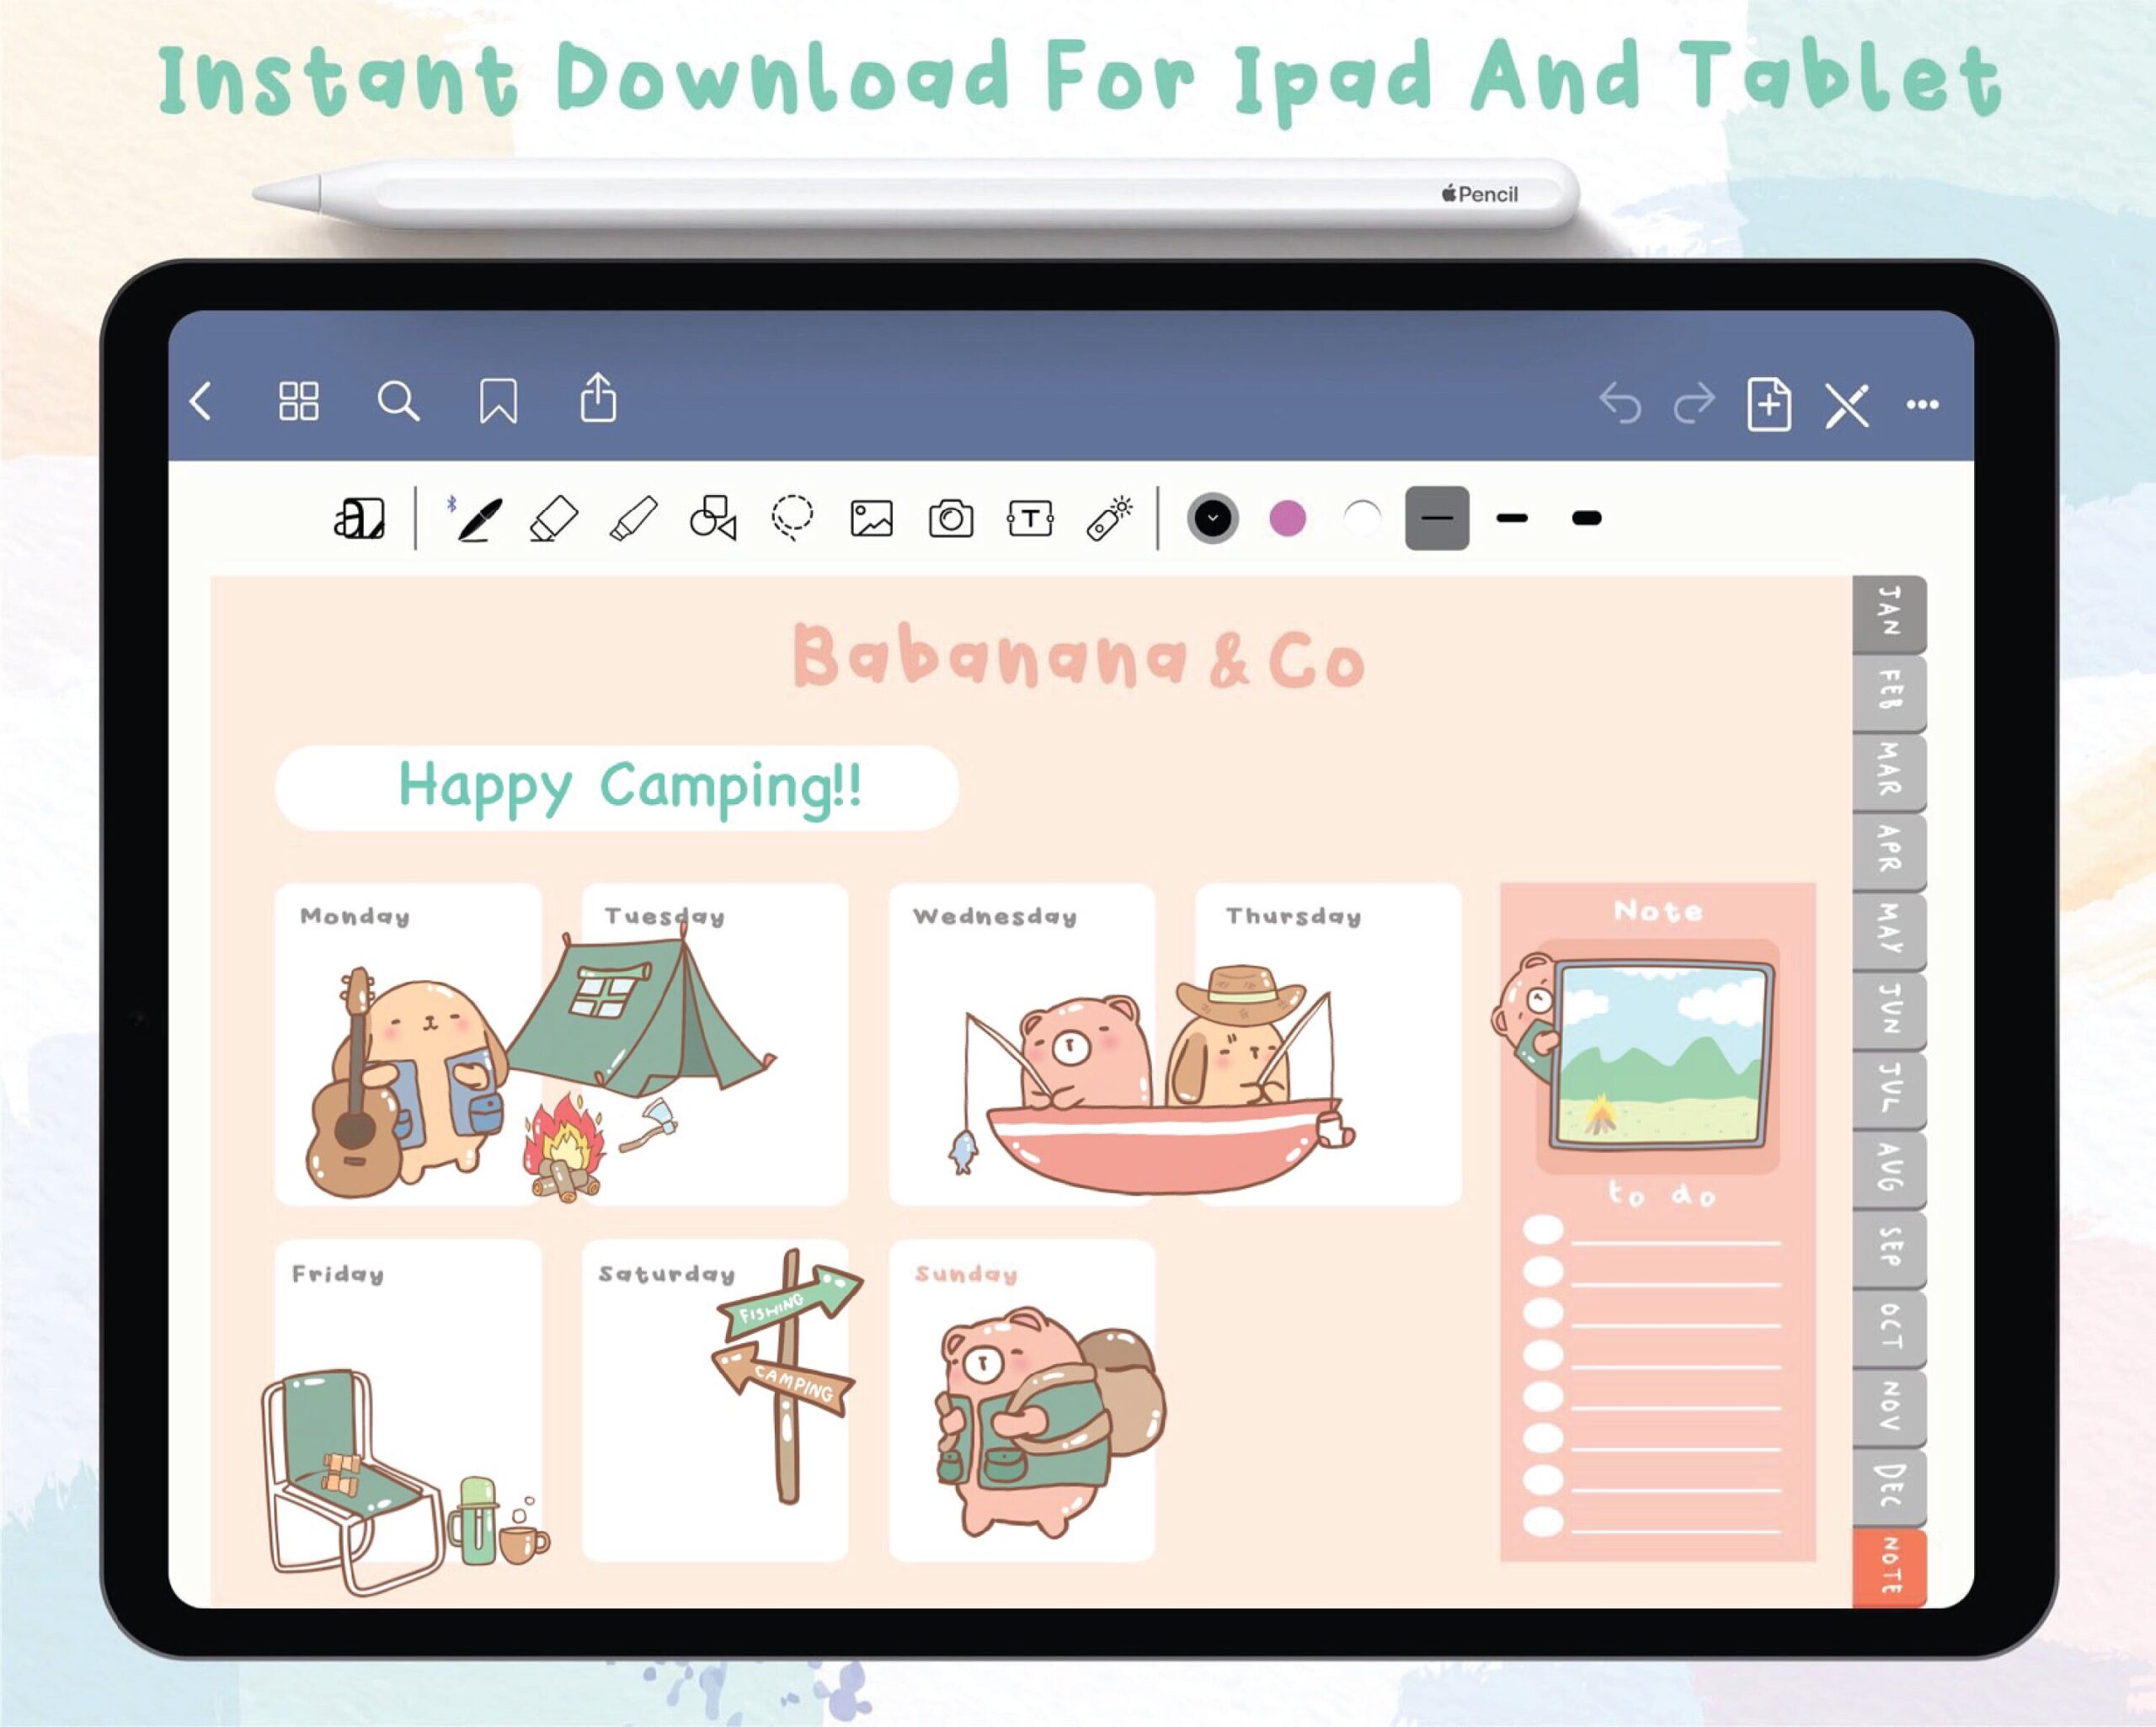Tap the back chevron in the top bar
The image size is (2156, 1727).
click(x=201, y=402)
